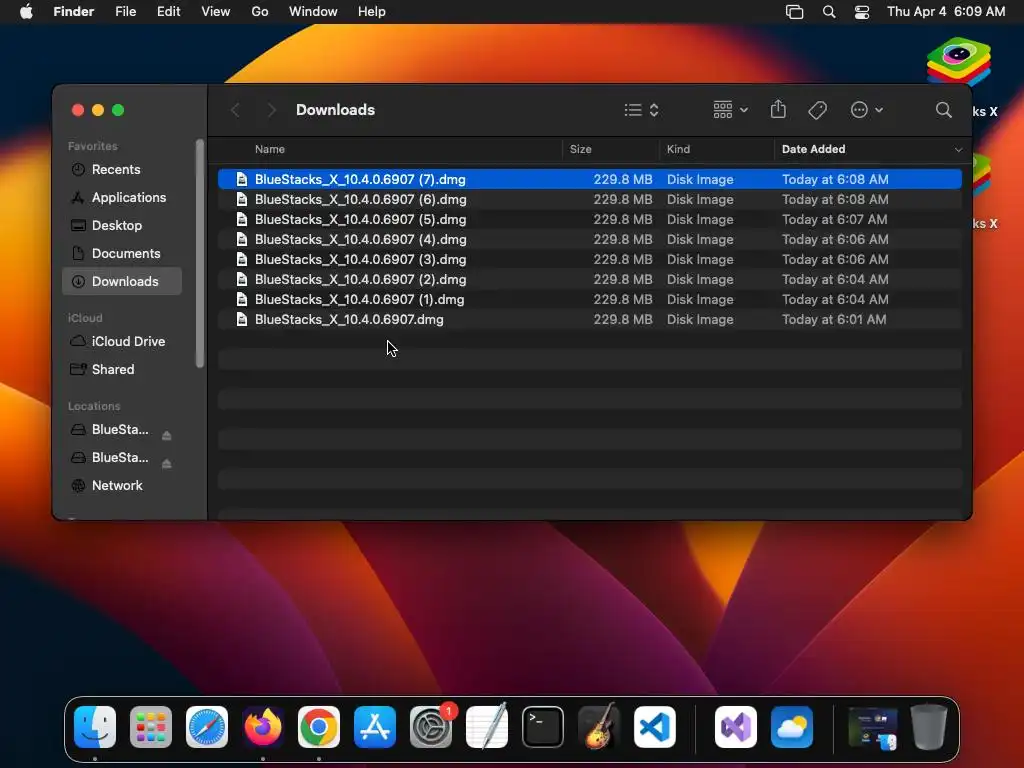The width and height of the screenshot is (1024, 768).
Task: Click the Share toolbar icon in Finder
Action: (778, 110)
